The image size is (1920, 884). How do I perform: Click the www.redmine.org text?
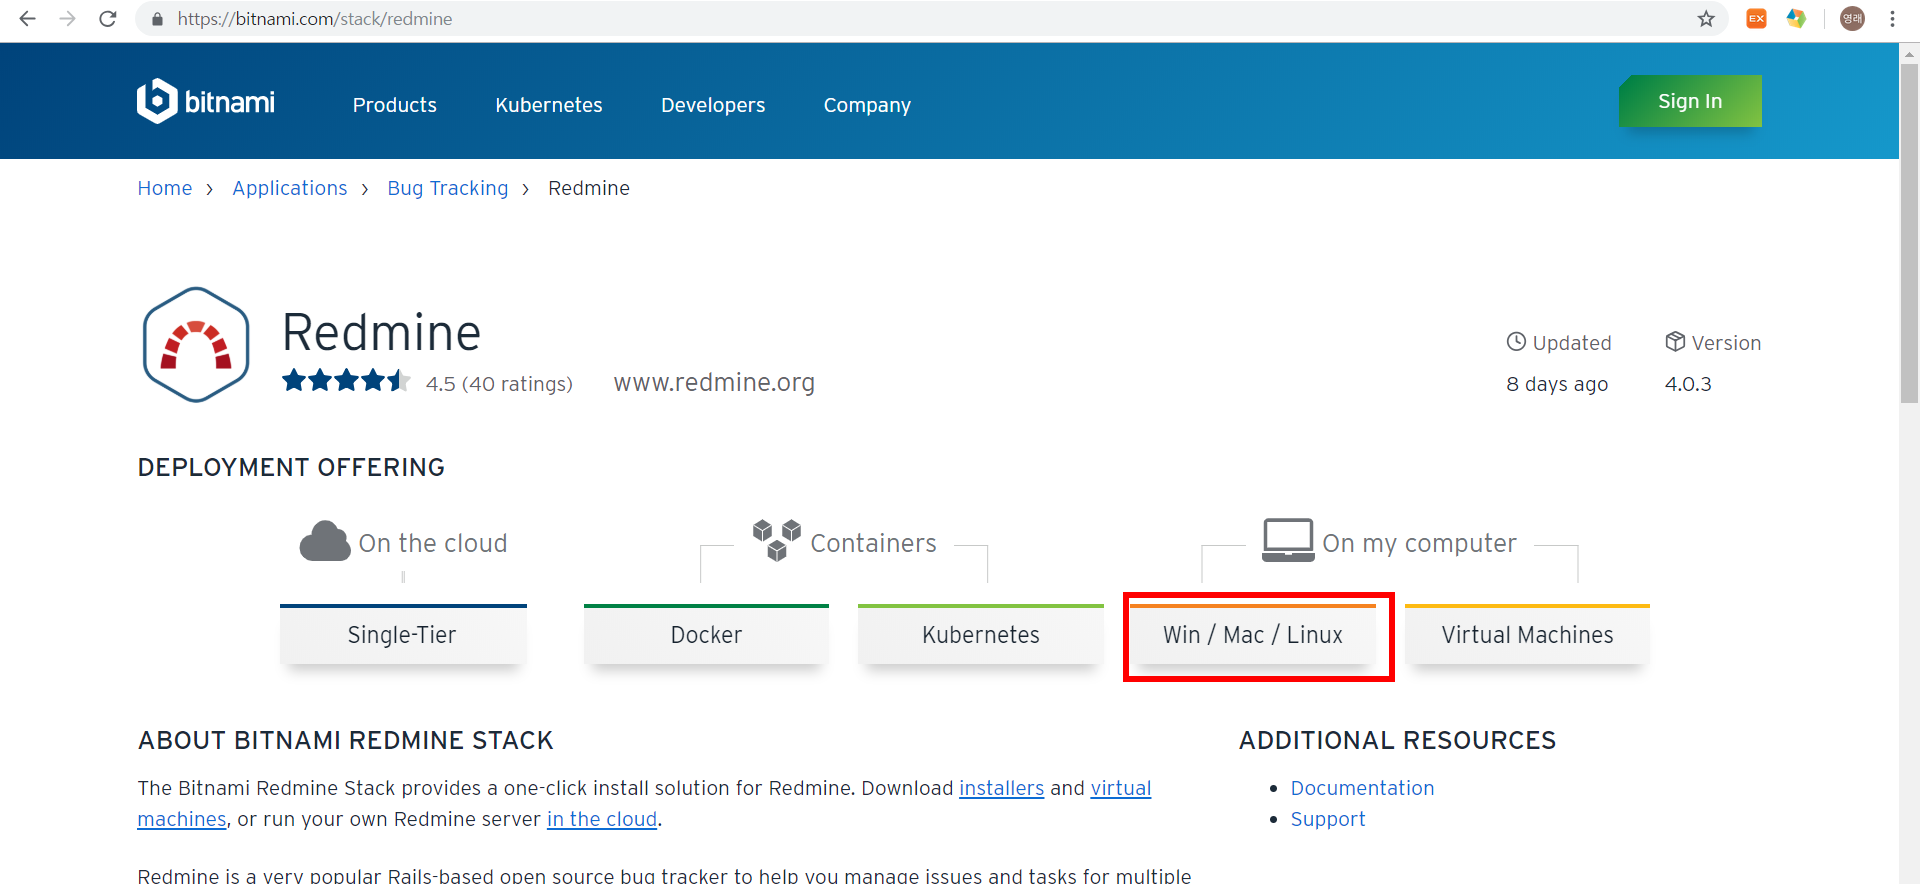714,382
